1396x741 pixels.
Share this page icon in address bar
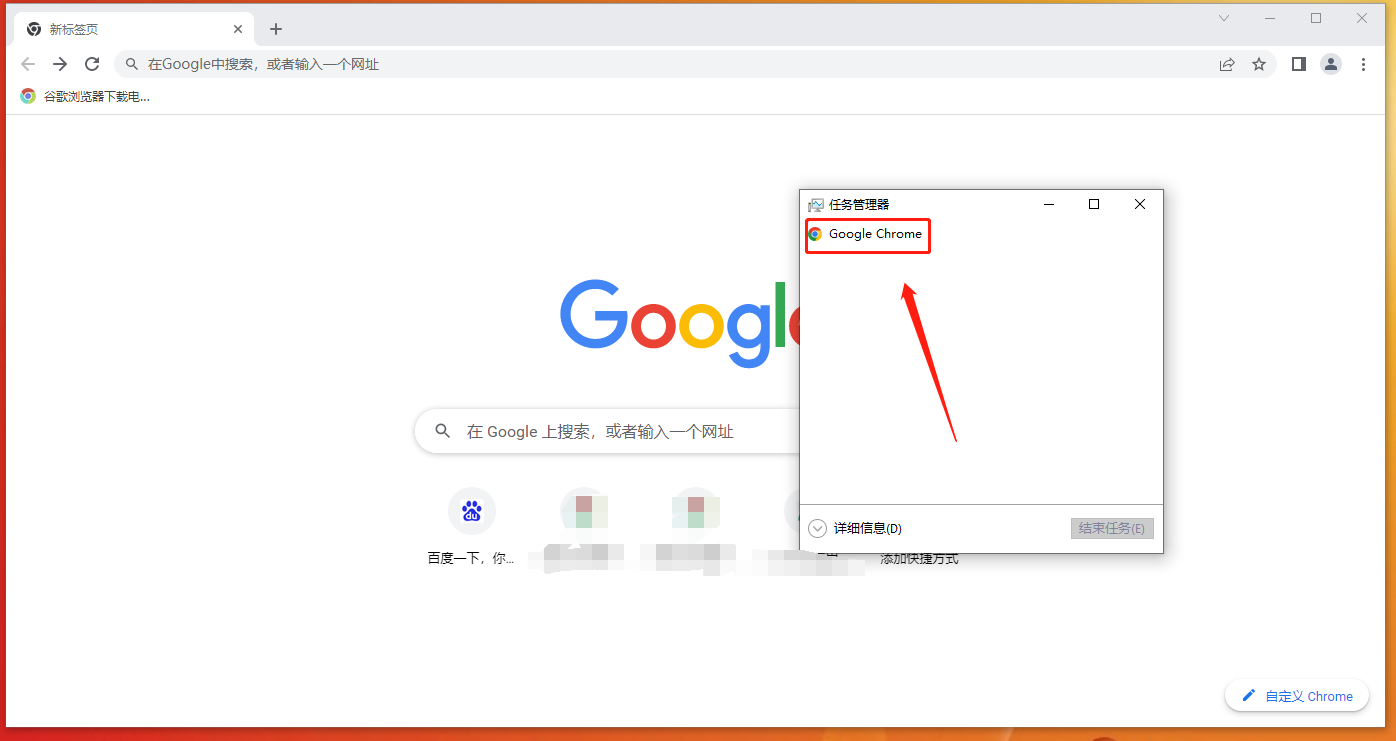pos(1227,64)
